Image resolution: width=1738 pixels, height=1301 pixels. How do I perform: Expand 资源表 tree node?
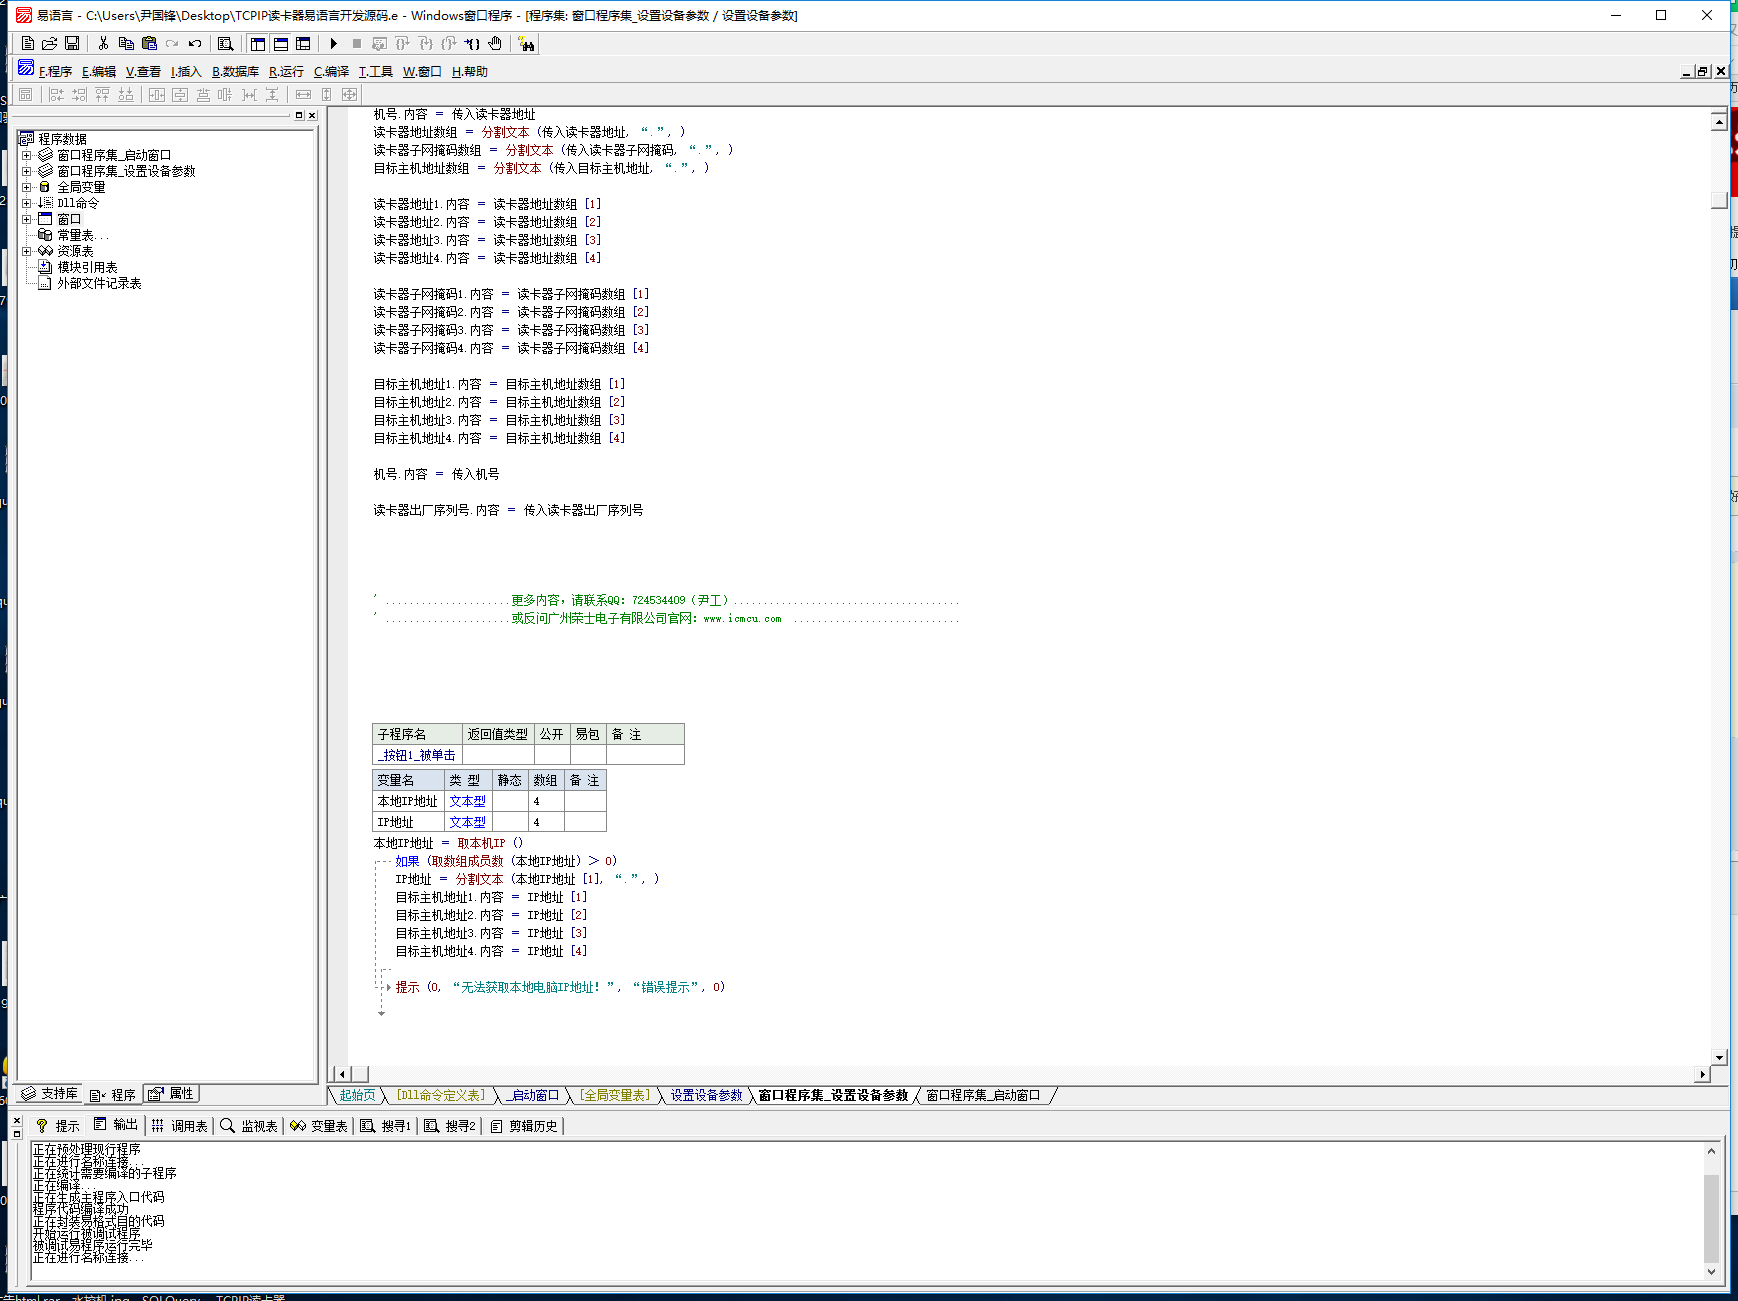coord(27,251)
